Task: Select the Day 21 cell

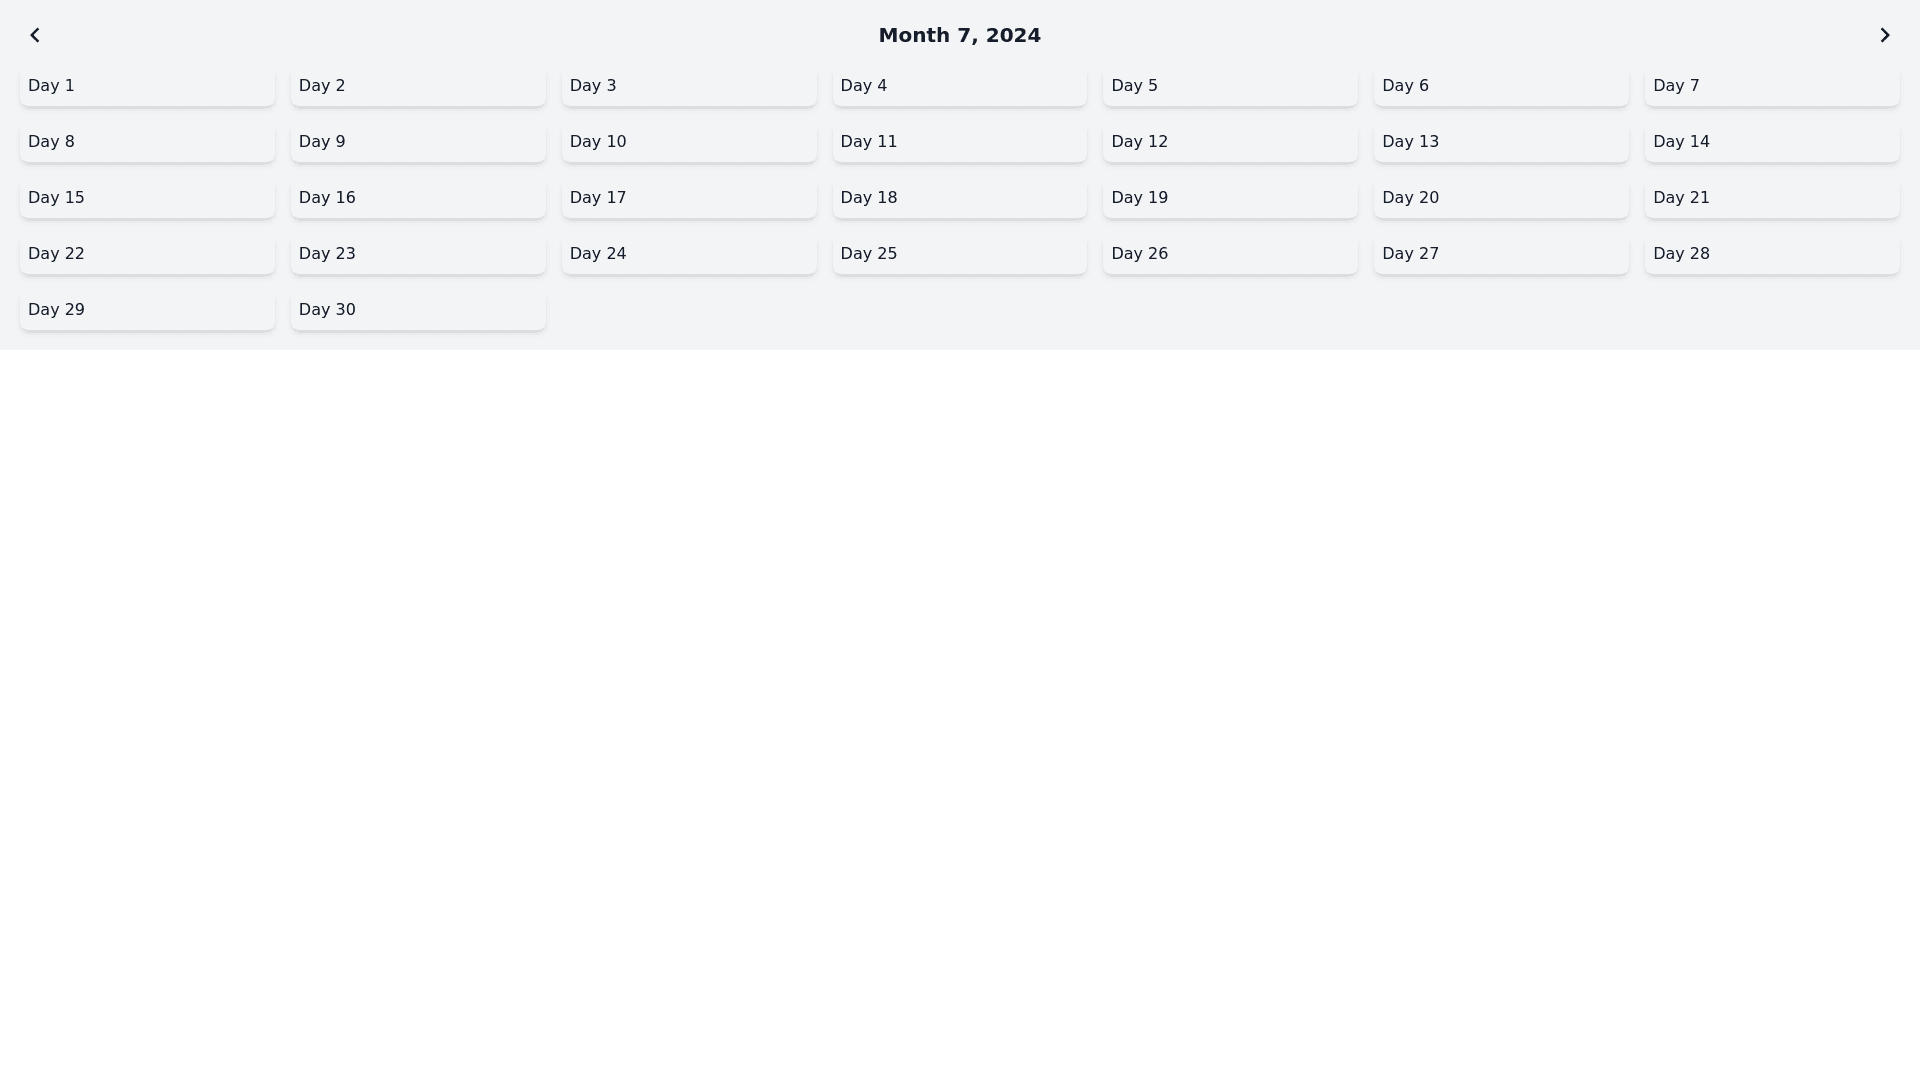Action: (x=1771, y=198)
